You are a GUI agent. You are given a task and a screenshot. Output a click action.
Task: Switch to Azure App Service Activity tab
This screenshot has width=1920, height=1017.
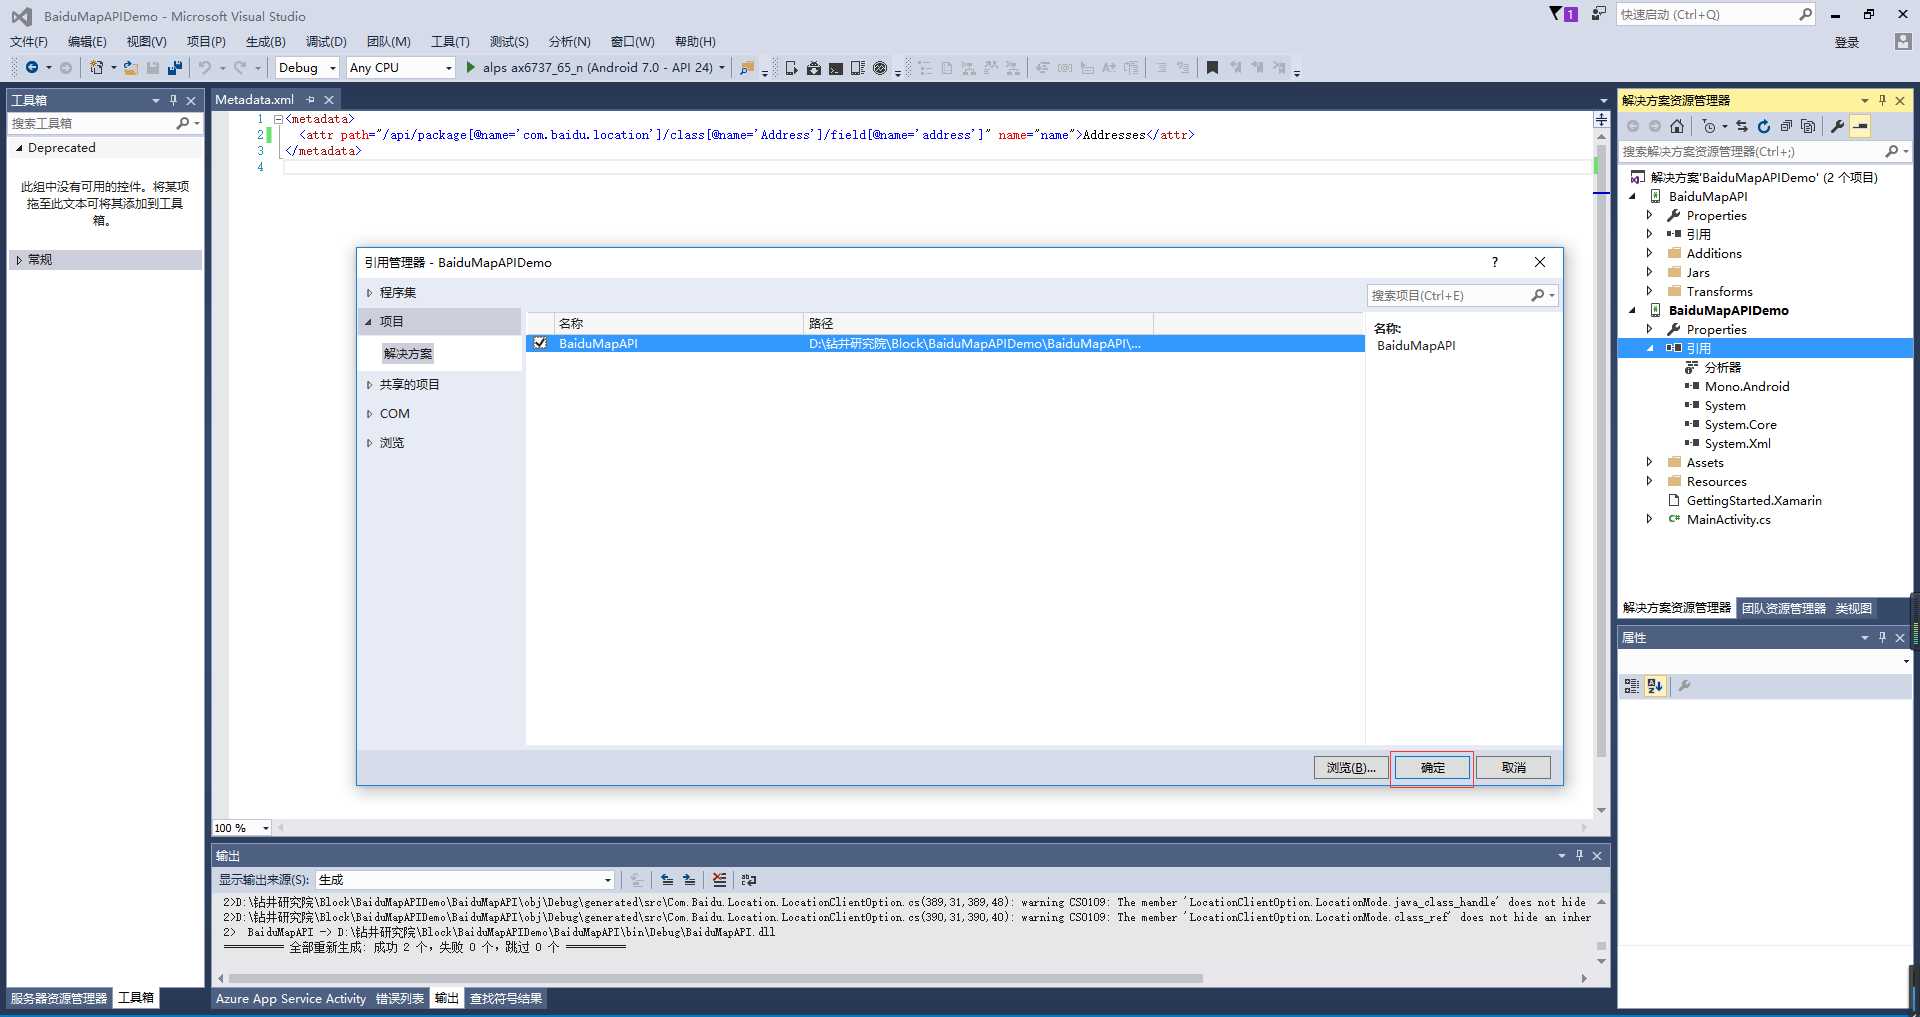click(291, 999)
